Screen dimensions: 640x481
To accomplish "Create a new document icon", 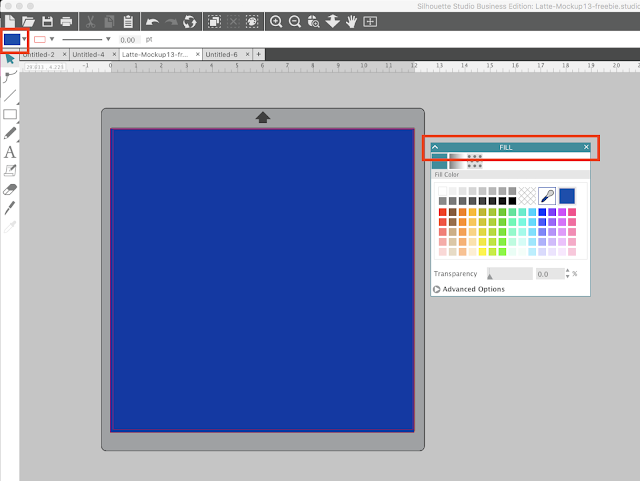I will pyautogui.click(x=9, y=21).
